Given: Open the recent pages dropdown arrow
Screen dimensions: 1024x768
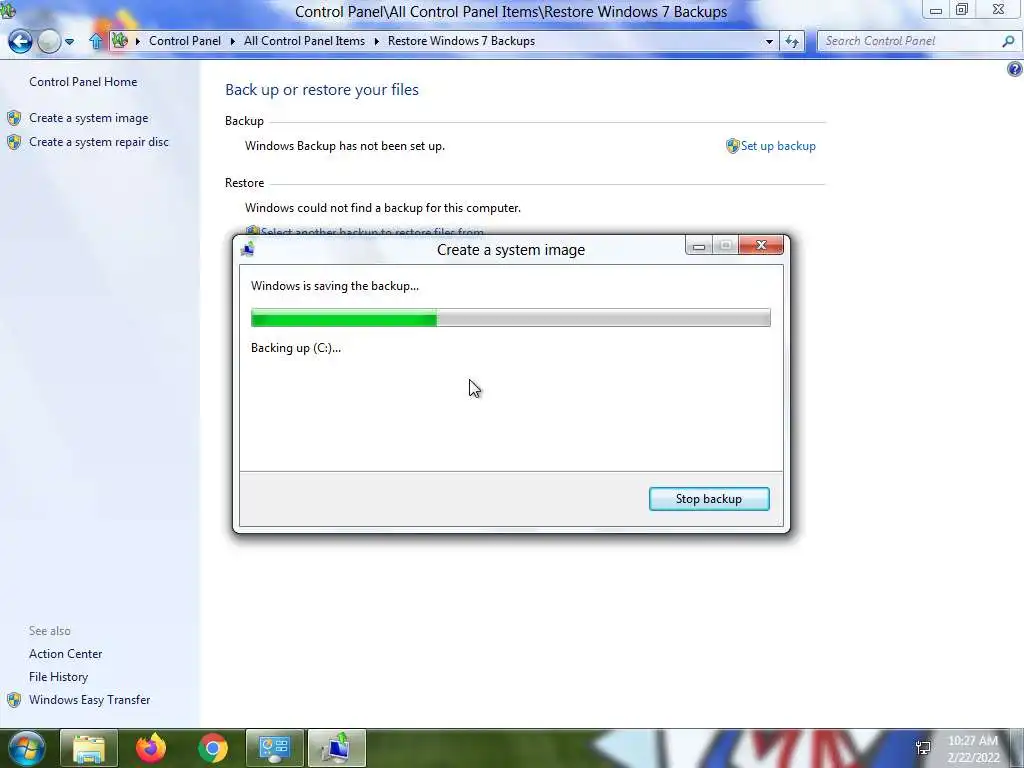Looking at the screenshot, I should pos(69,42).
